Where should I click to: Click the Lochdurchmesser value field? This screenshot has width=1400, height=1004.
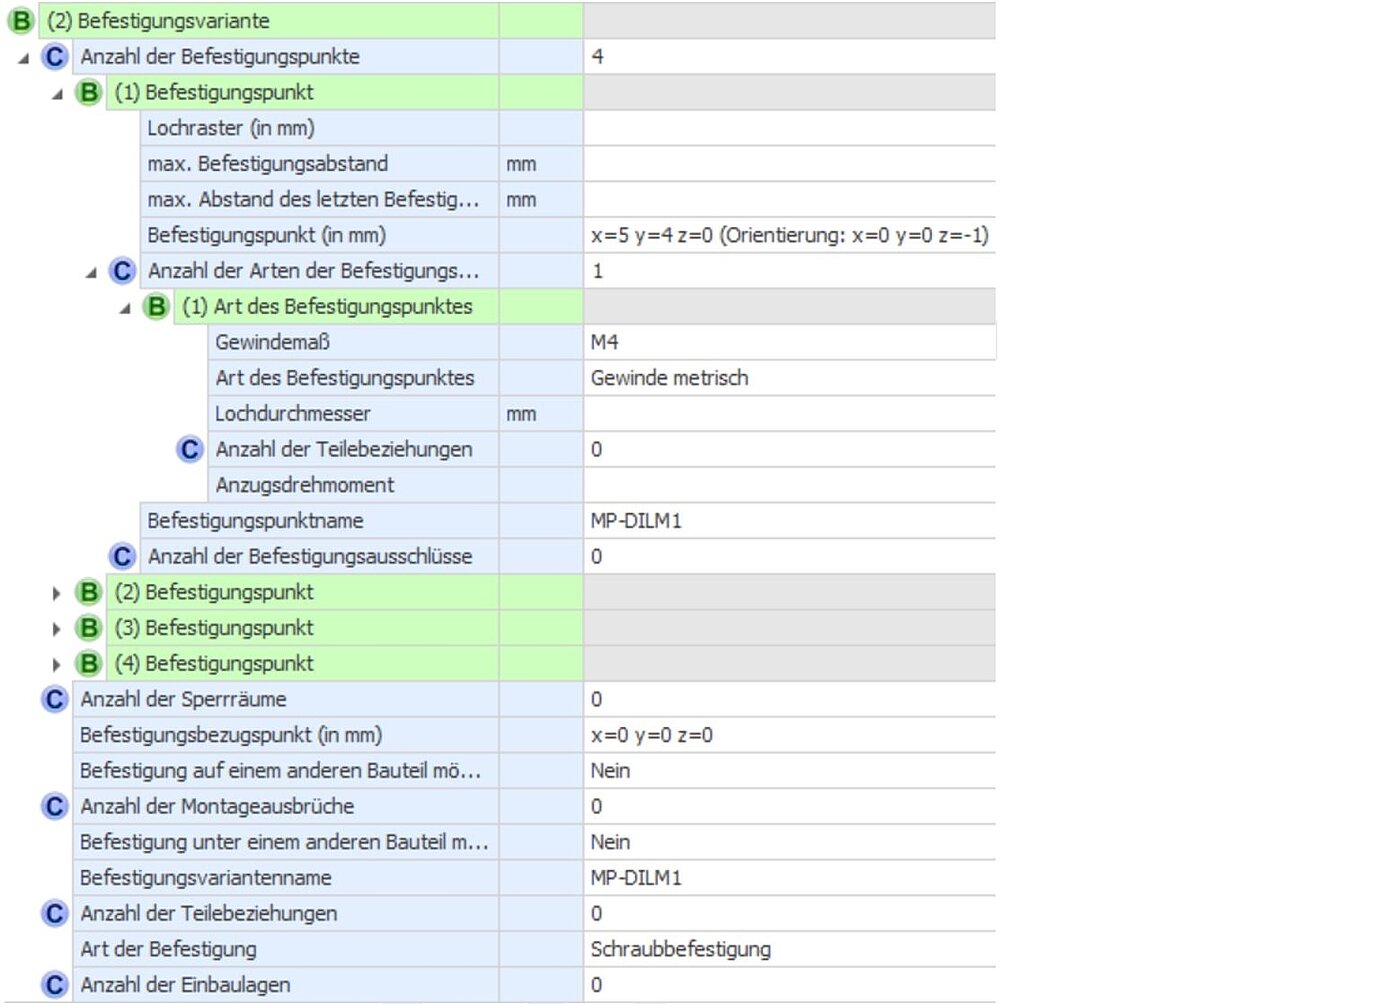point(790,414)
